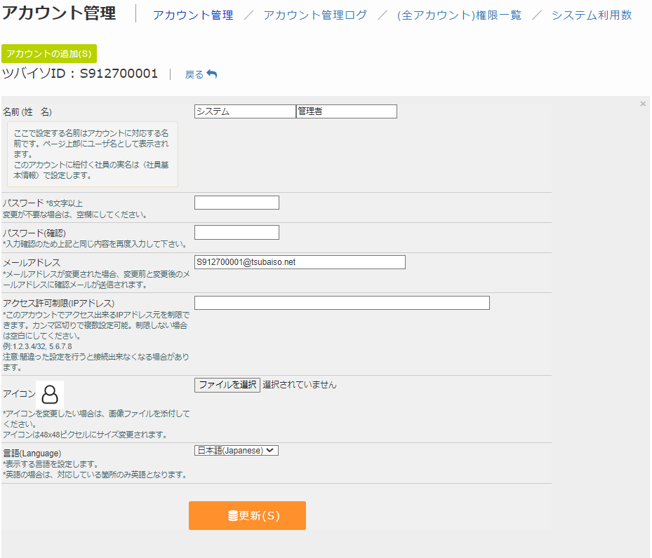This screenshot has height=558, width=652.
Task: Open the 言語(Language) dropdown
Action: (x=236, y=450)
